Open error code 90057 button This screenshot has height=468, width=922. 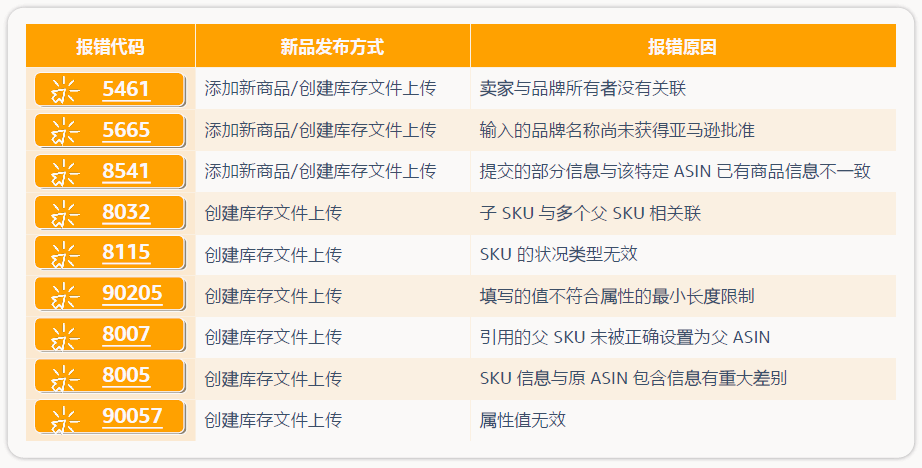tap(110, 417)
